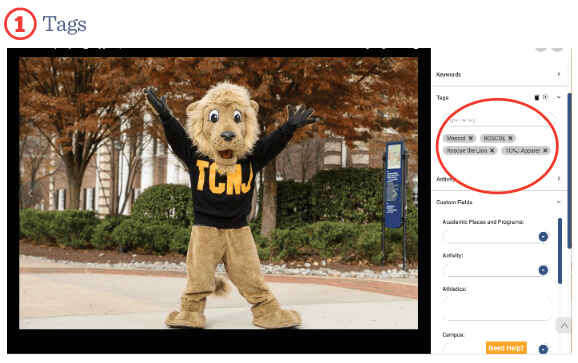Click the Tags section label
Image resolution: width=578 pixels, height=363 pixels.
point(442,98)
